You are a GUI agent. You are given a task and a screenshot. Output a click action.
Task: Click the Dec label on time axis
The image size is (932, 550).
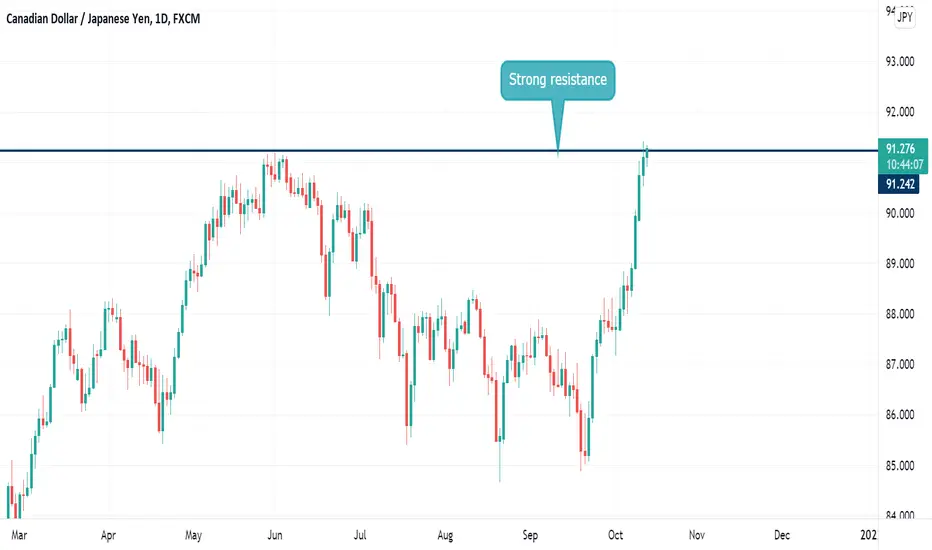coord(782,535)
